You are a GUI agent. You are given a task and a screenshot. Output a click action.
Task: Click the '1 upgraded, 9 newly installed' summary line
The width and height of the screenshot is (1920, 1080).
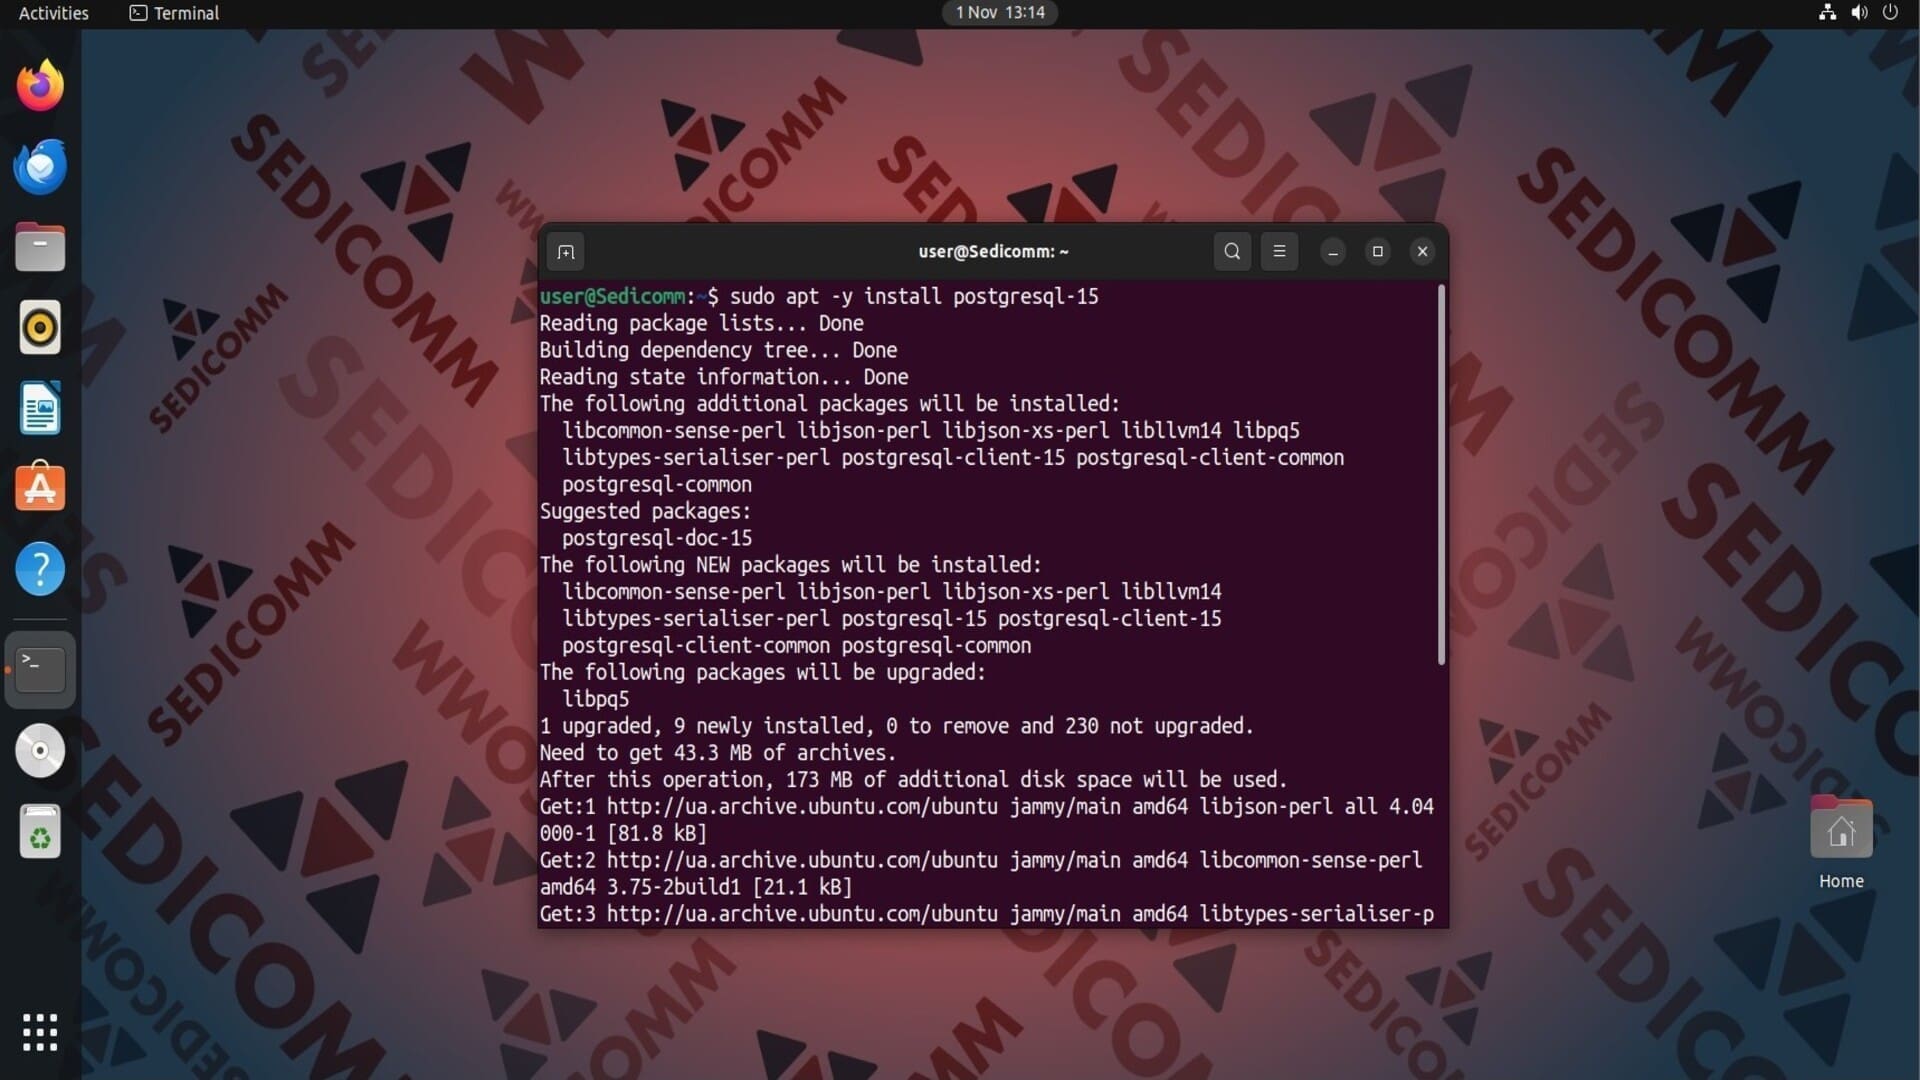tap(896, 727)
